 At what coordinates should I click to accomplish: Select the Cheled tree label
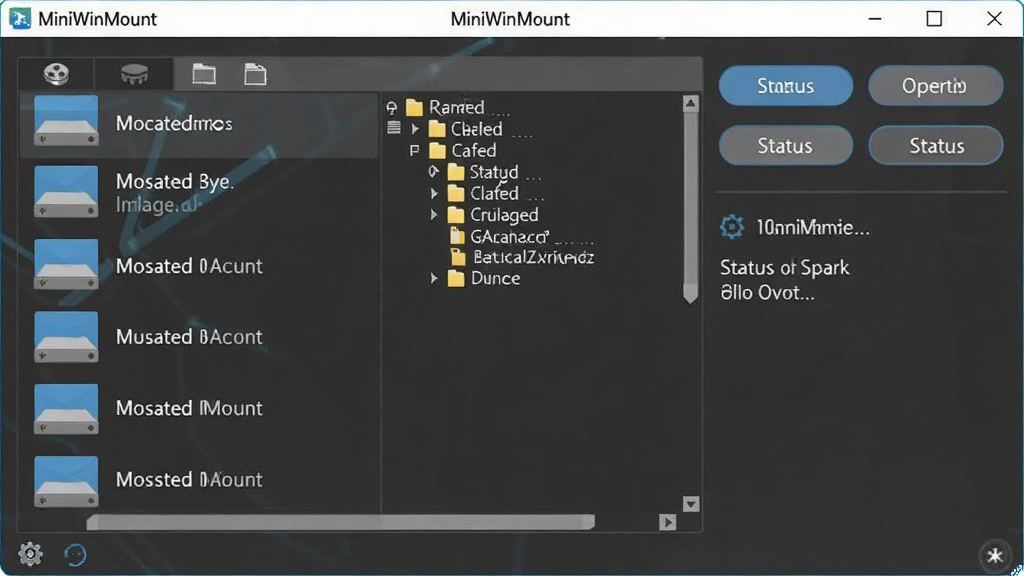[x=477, y=129]
